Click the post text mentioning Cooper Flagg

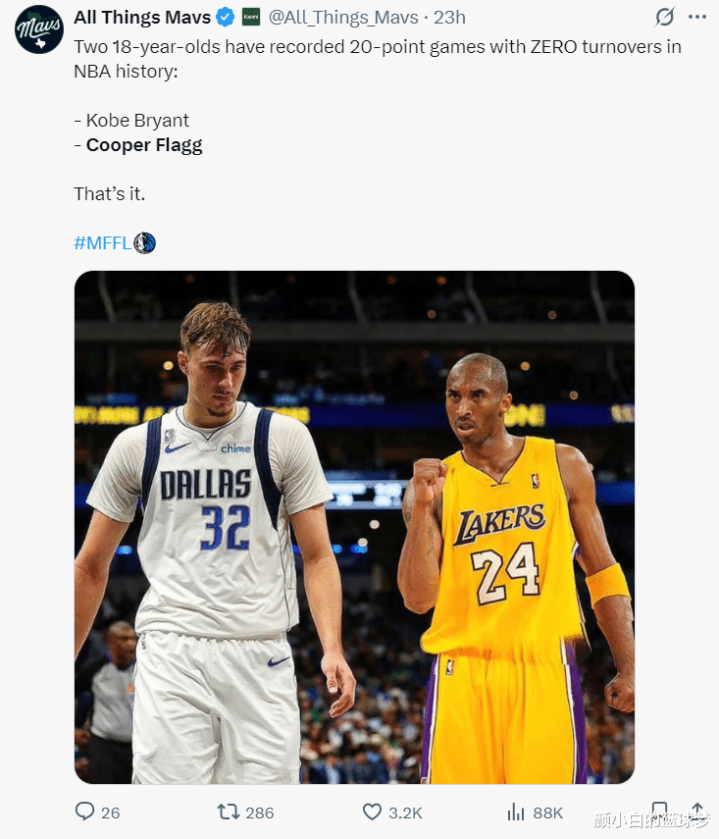144,145
